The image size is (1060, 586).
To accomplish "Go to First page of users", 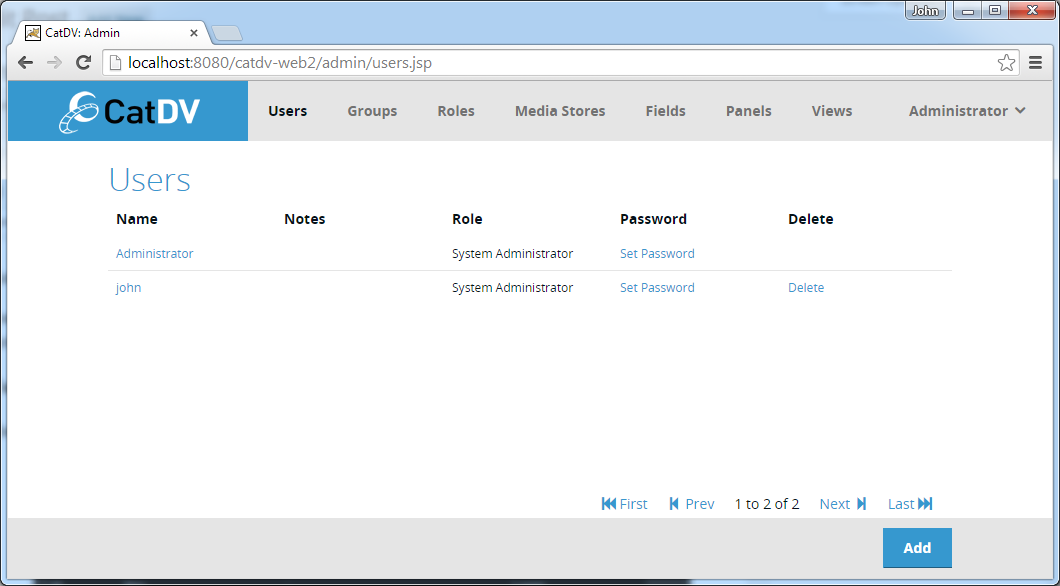I will tap(624, 504).
